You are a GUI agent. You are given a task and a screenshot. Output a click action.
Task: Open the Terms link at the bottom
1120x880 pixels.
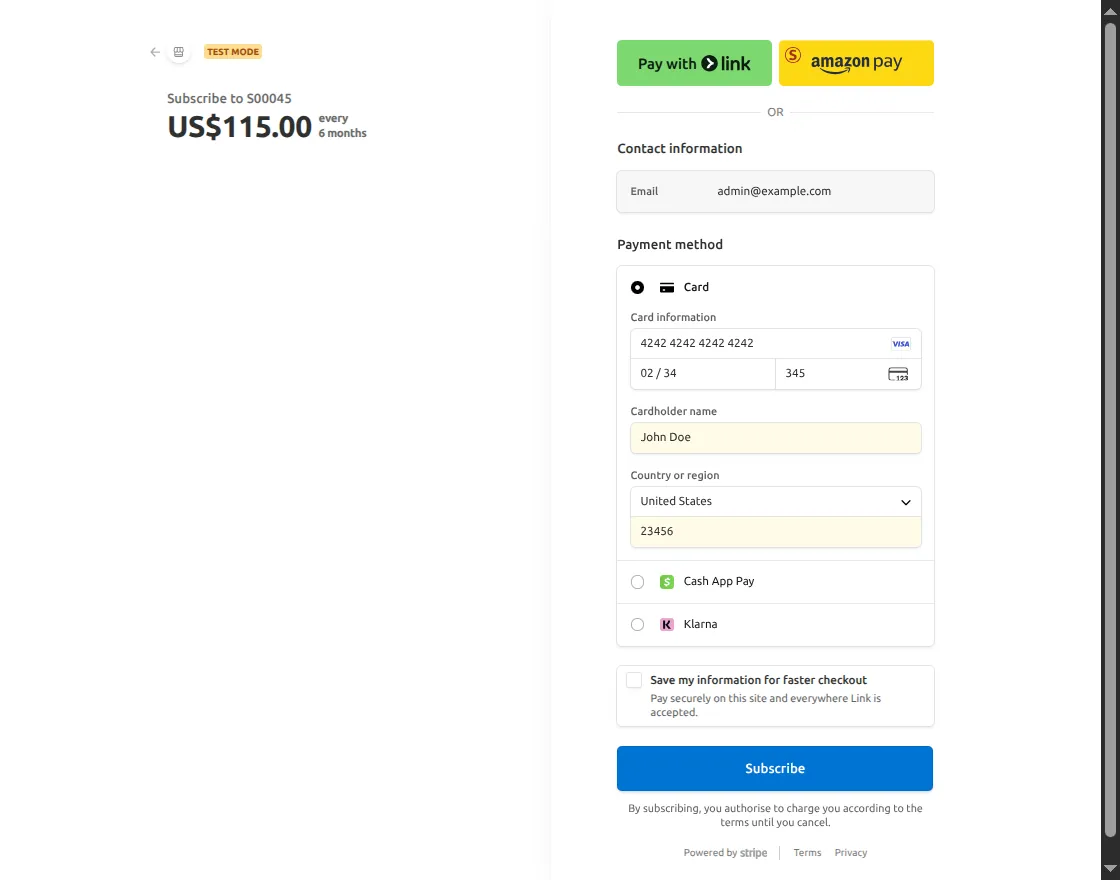coord(806,852)
